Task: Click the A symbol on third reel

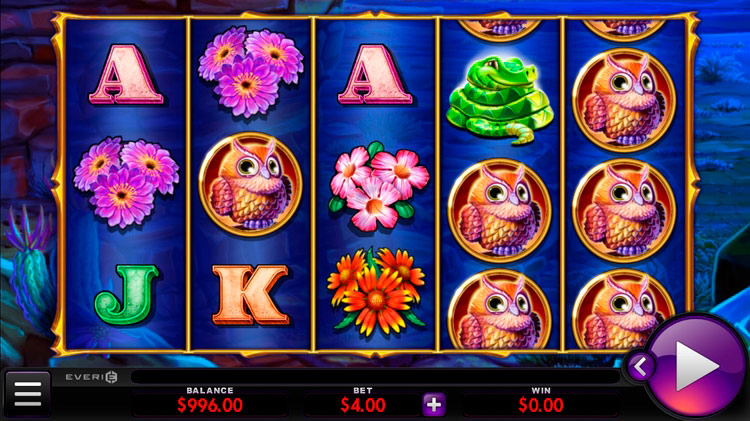Action: [375, 75]
